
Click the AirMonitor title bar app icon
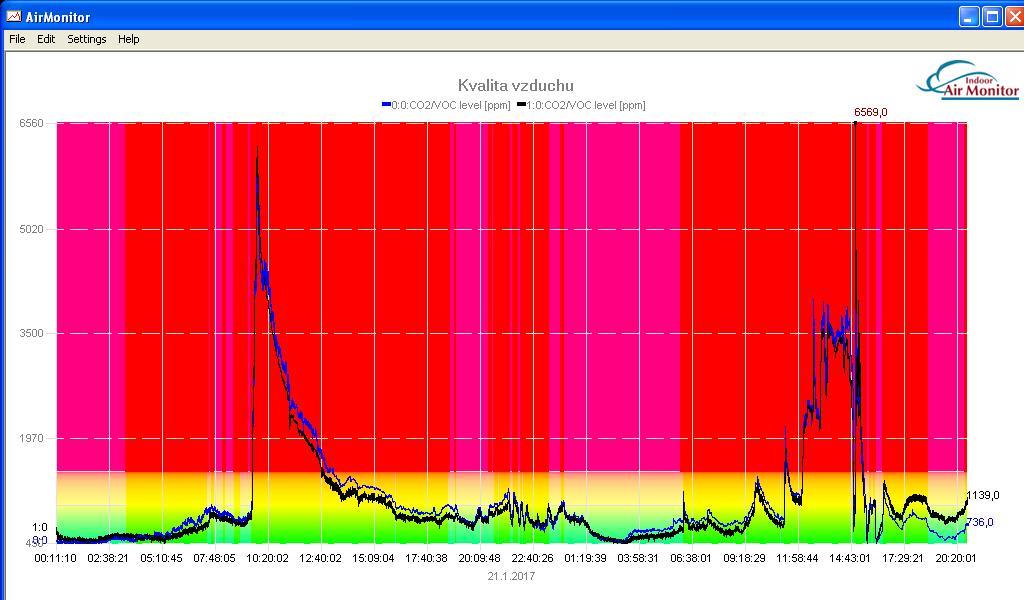point(14,17)
